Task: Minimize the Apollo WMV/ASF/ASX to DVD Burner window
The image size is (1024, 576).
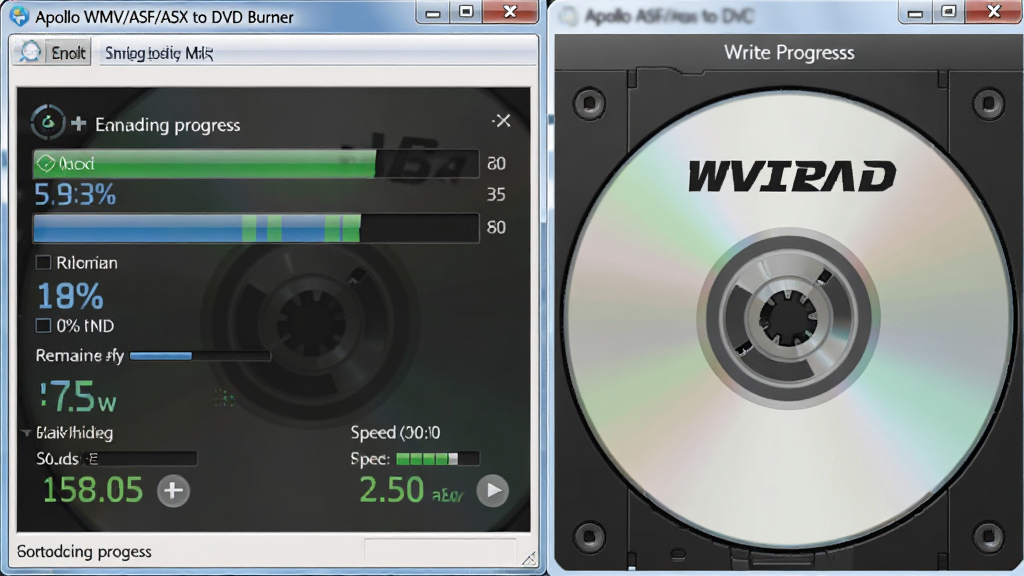Action: pos(432,12)
